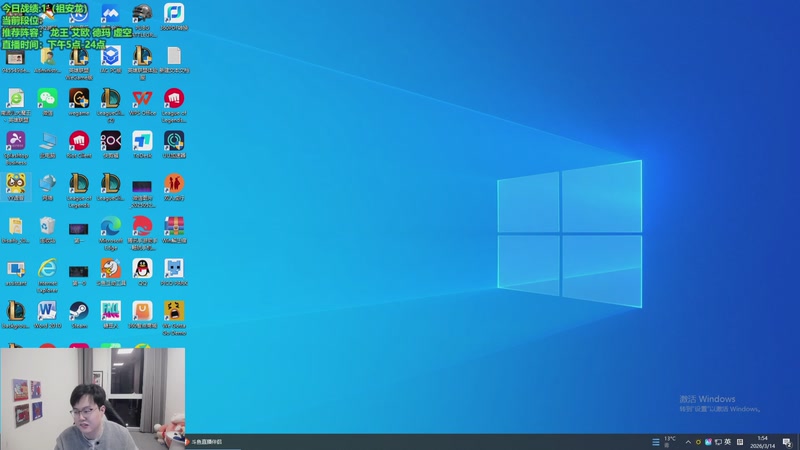Open the red whale app shortcut
This screenshot has width=800, height=450.
pos(142,226)
